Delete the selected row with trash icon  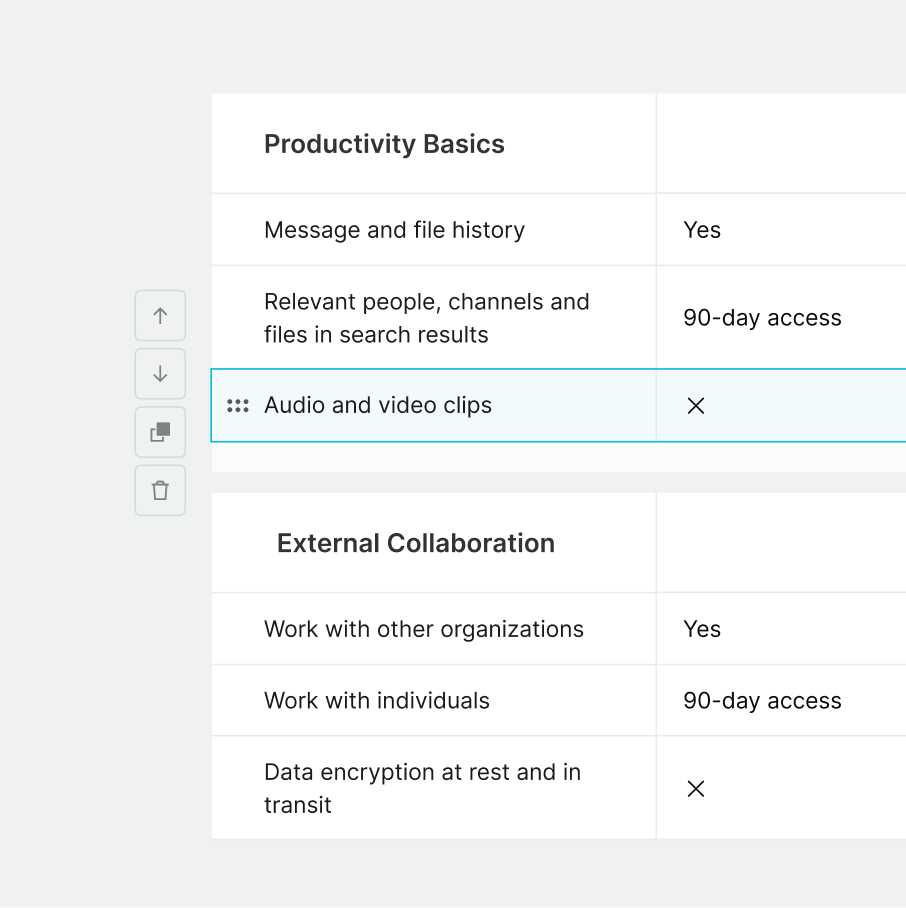[160, 490]
